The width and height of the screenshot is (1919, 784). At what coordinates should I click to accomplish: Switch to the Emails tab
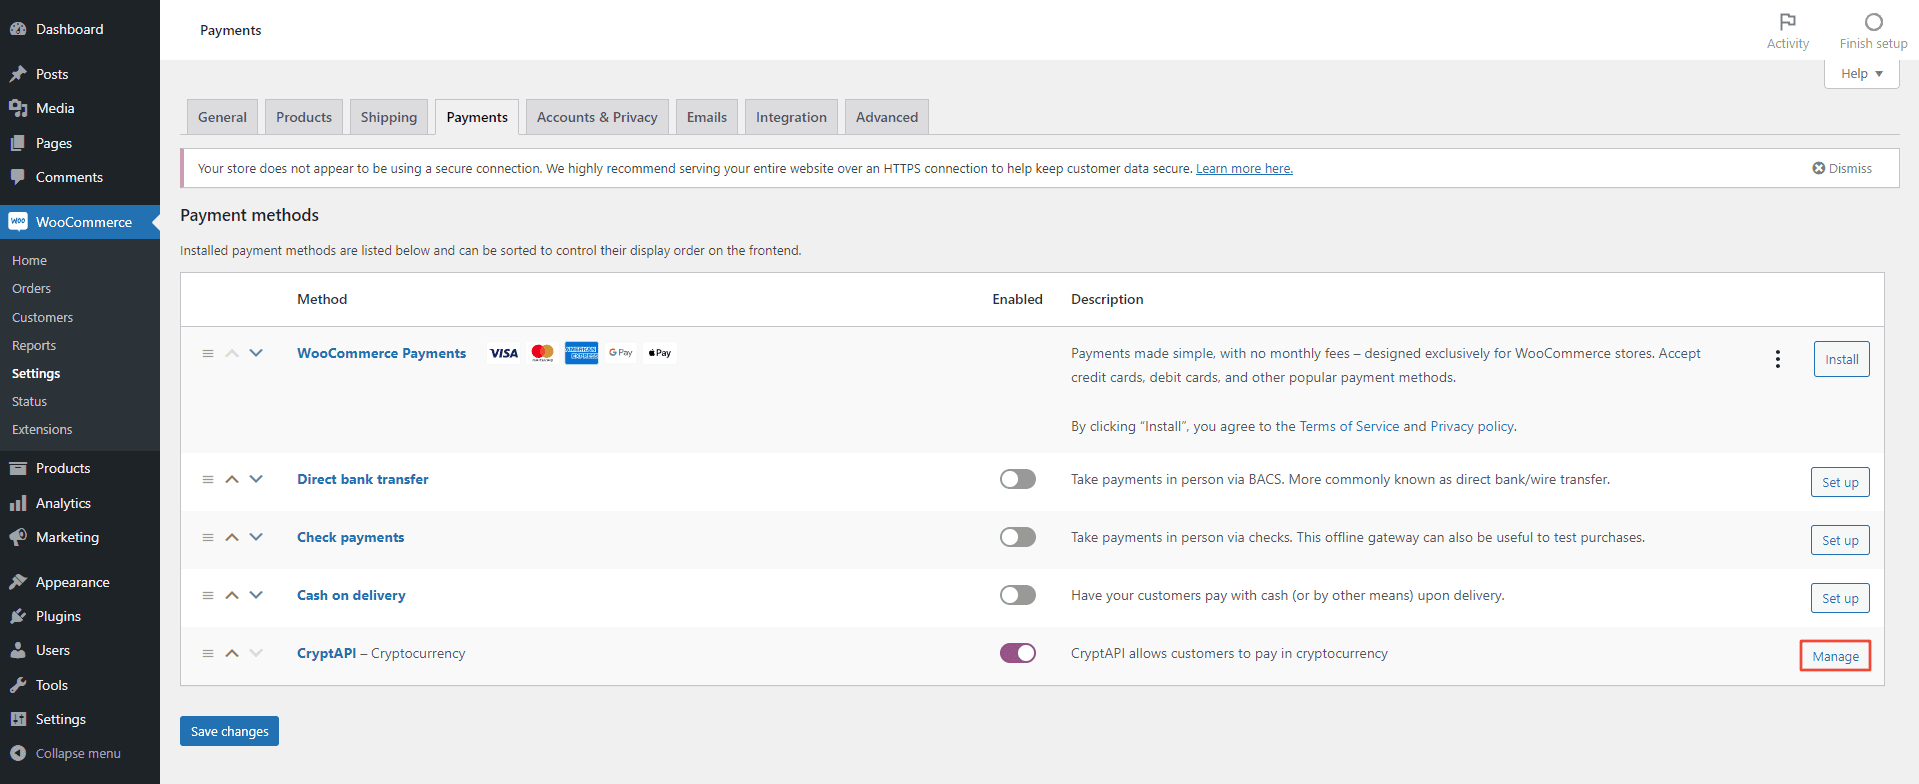point(707,117)
